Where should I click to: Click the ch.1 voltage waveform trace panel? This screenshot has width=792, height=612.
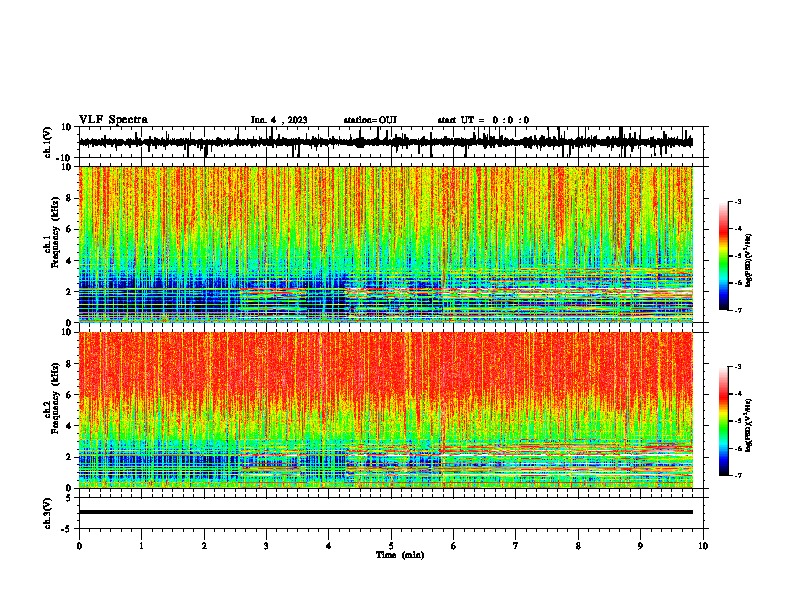point(391,142)
